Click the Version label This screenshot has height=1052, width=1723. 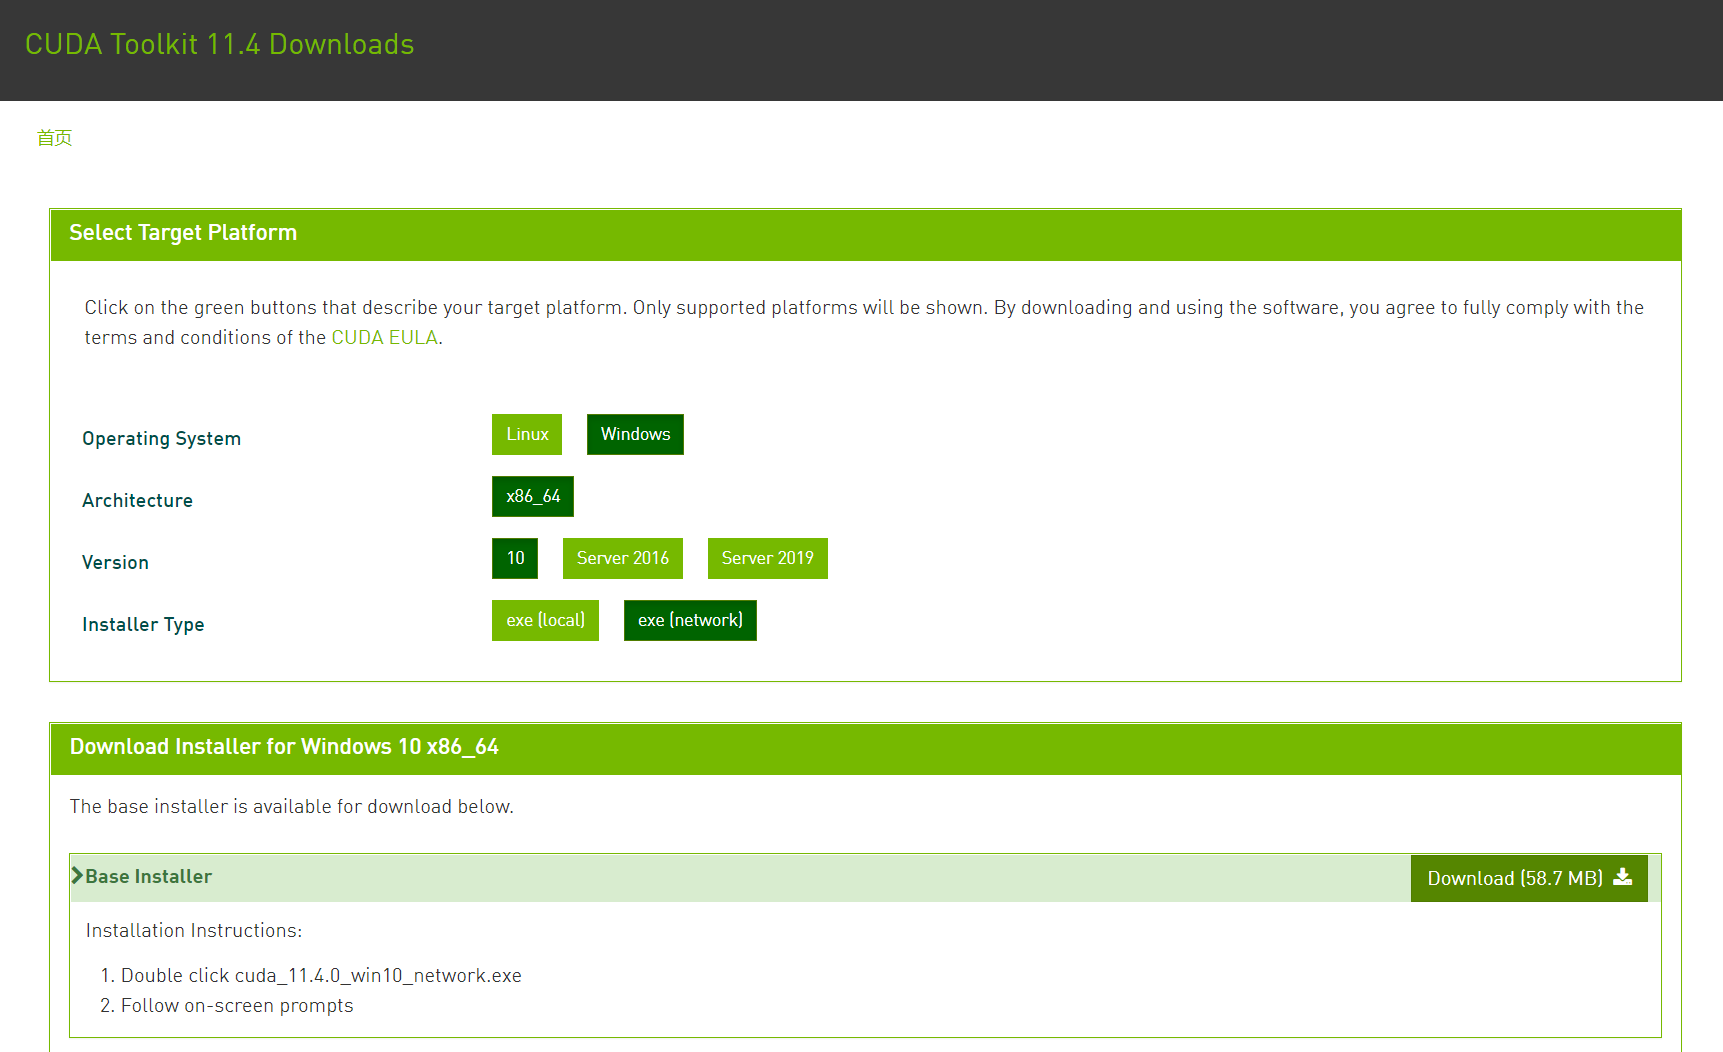116,562
